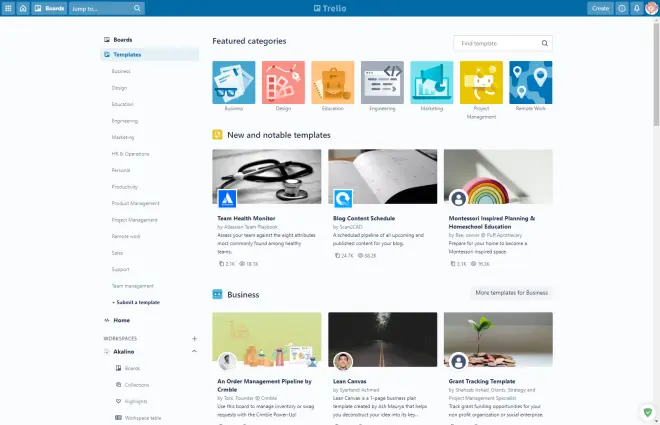Focus the Jump to search field
Image resolution: width=660 pixels, height=425 pixels.
point(107,8)
